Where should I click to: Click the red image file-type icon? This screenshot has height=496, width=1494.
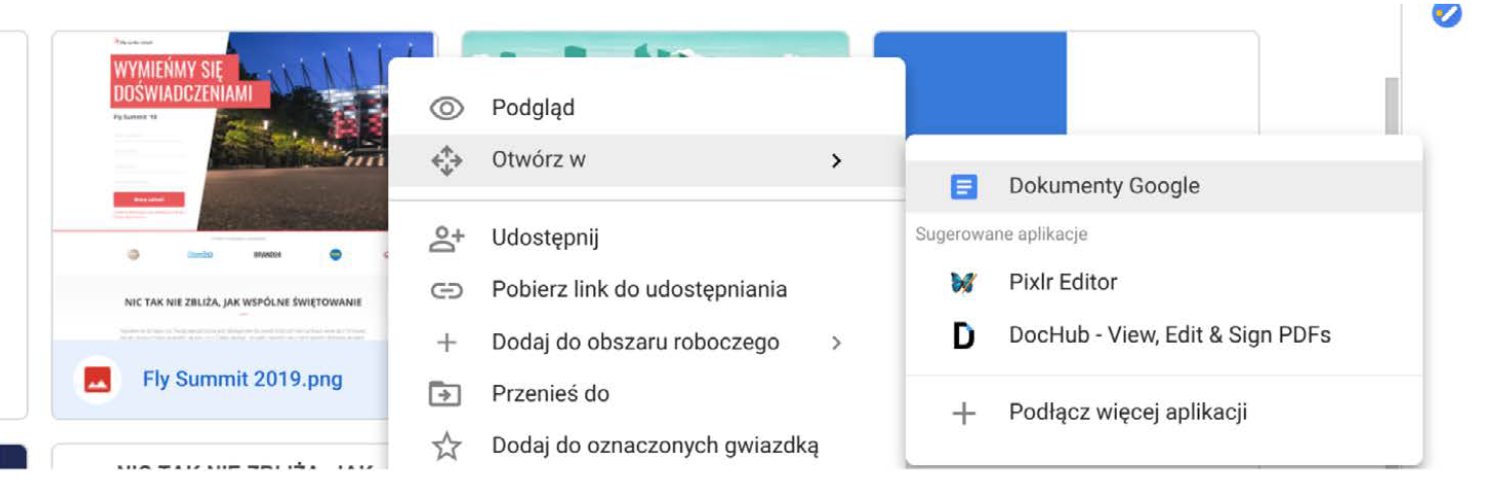tap(98, 380)
